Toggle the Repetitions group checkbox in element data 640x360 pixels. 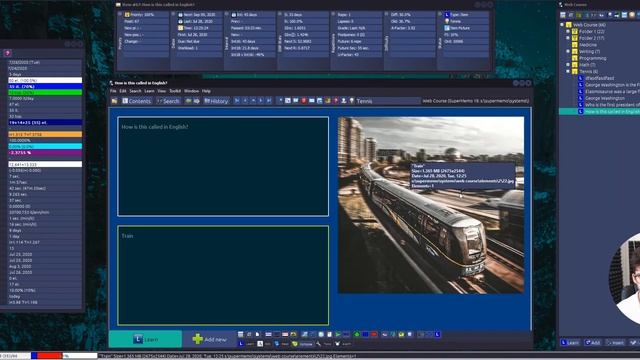[x=333, y=14]
